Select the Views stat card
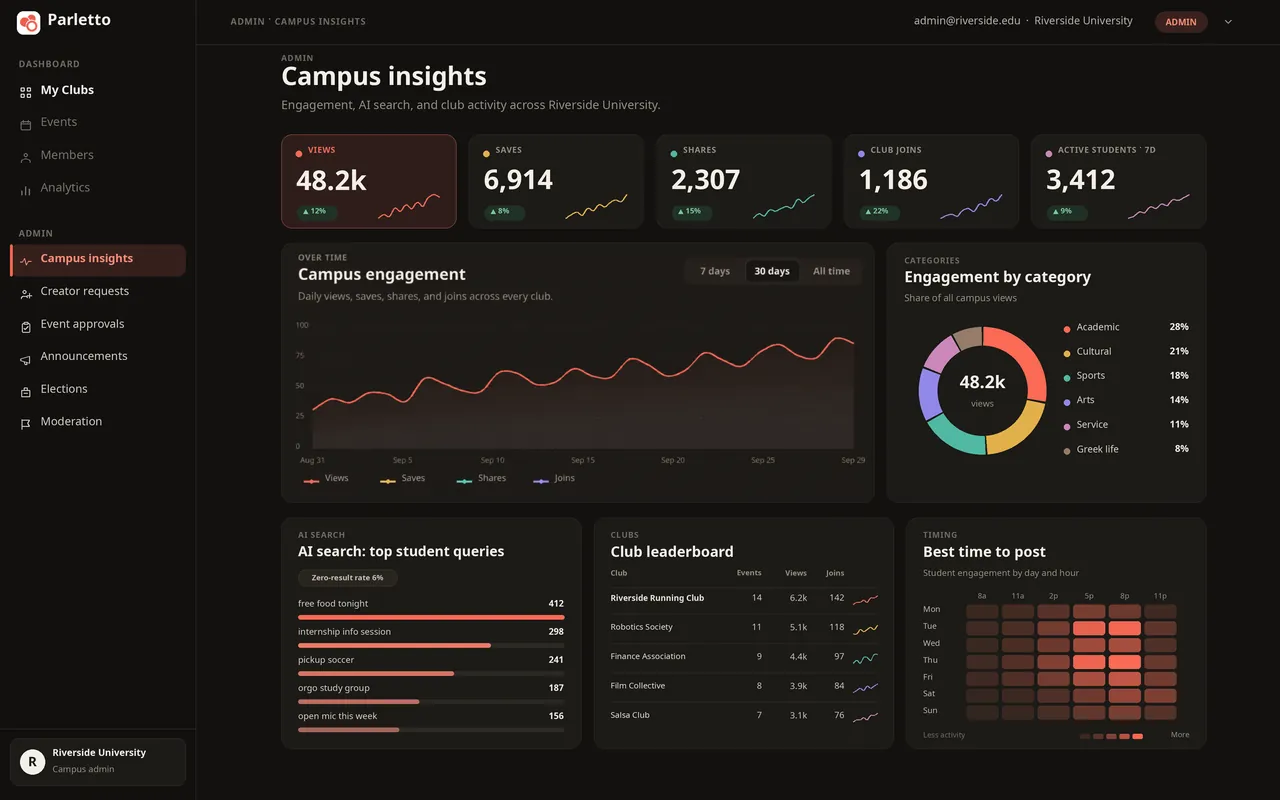Viewport: 1280px width, 800px height. click(x=369, y=182)
